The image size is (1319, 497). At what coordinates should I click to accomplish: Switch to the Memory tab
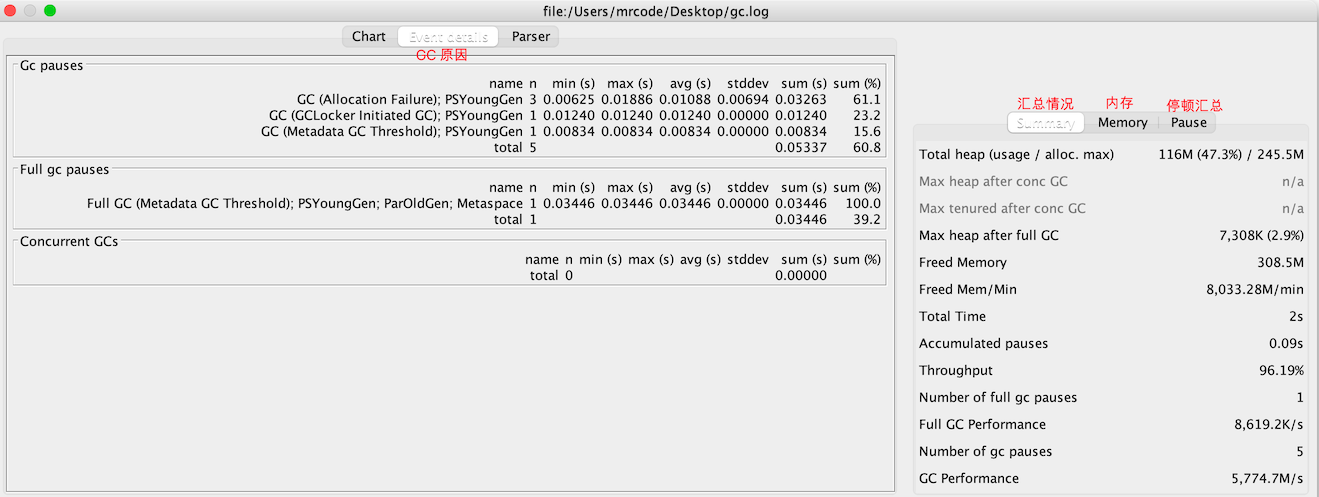(x=1122, y=122)
